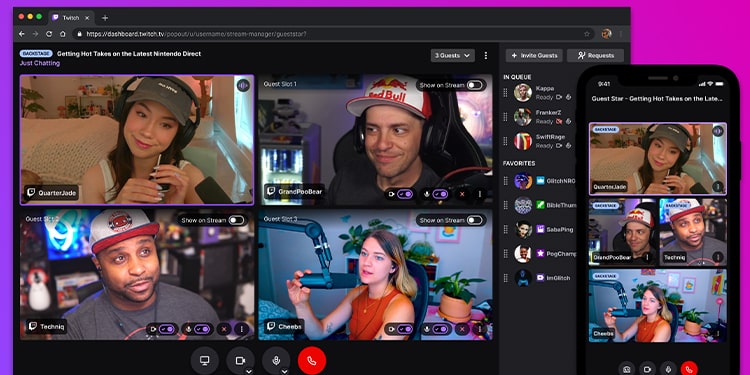Image resolution: width=750 pixels, height=375 pixels.
Task: Click SwiftRage's profile avatar
Action: click(x=523, y=141)
